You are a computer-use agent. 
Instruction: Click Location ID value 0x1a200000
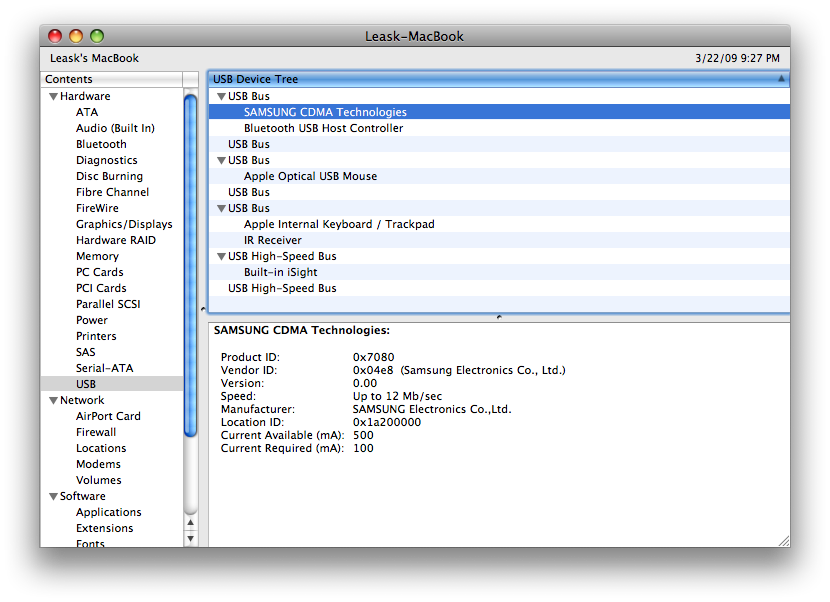point(387,422)
